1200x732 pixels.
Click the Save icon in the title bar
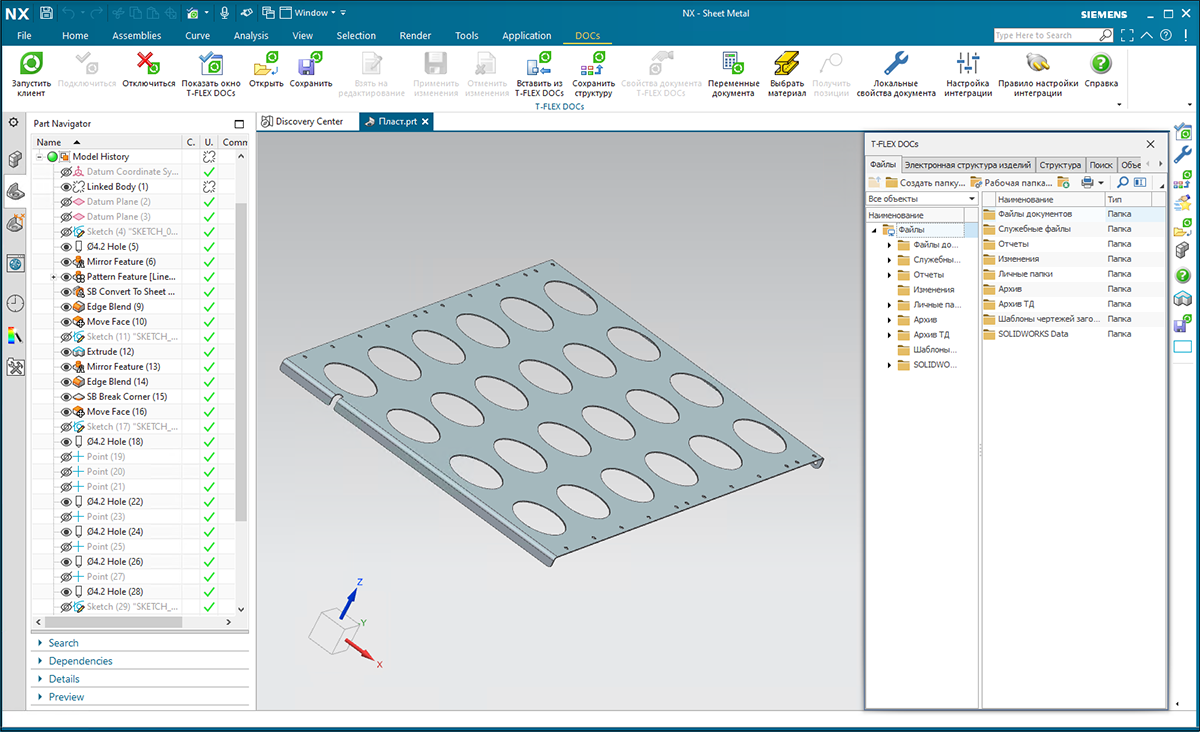pos(46,13)
